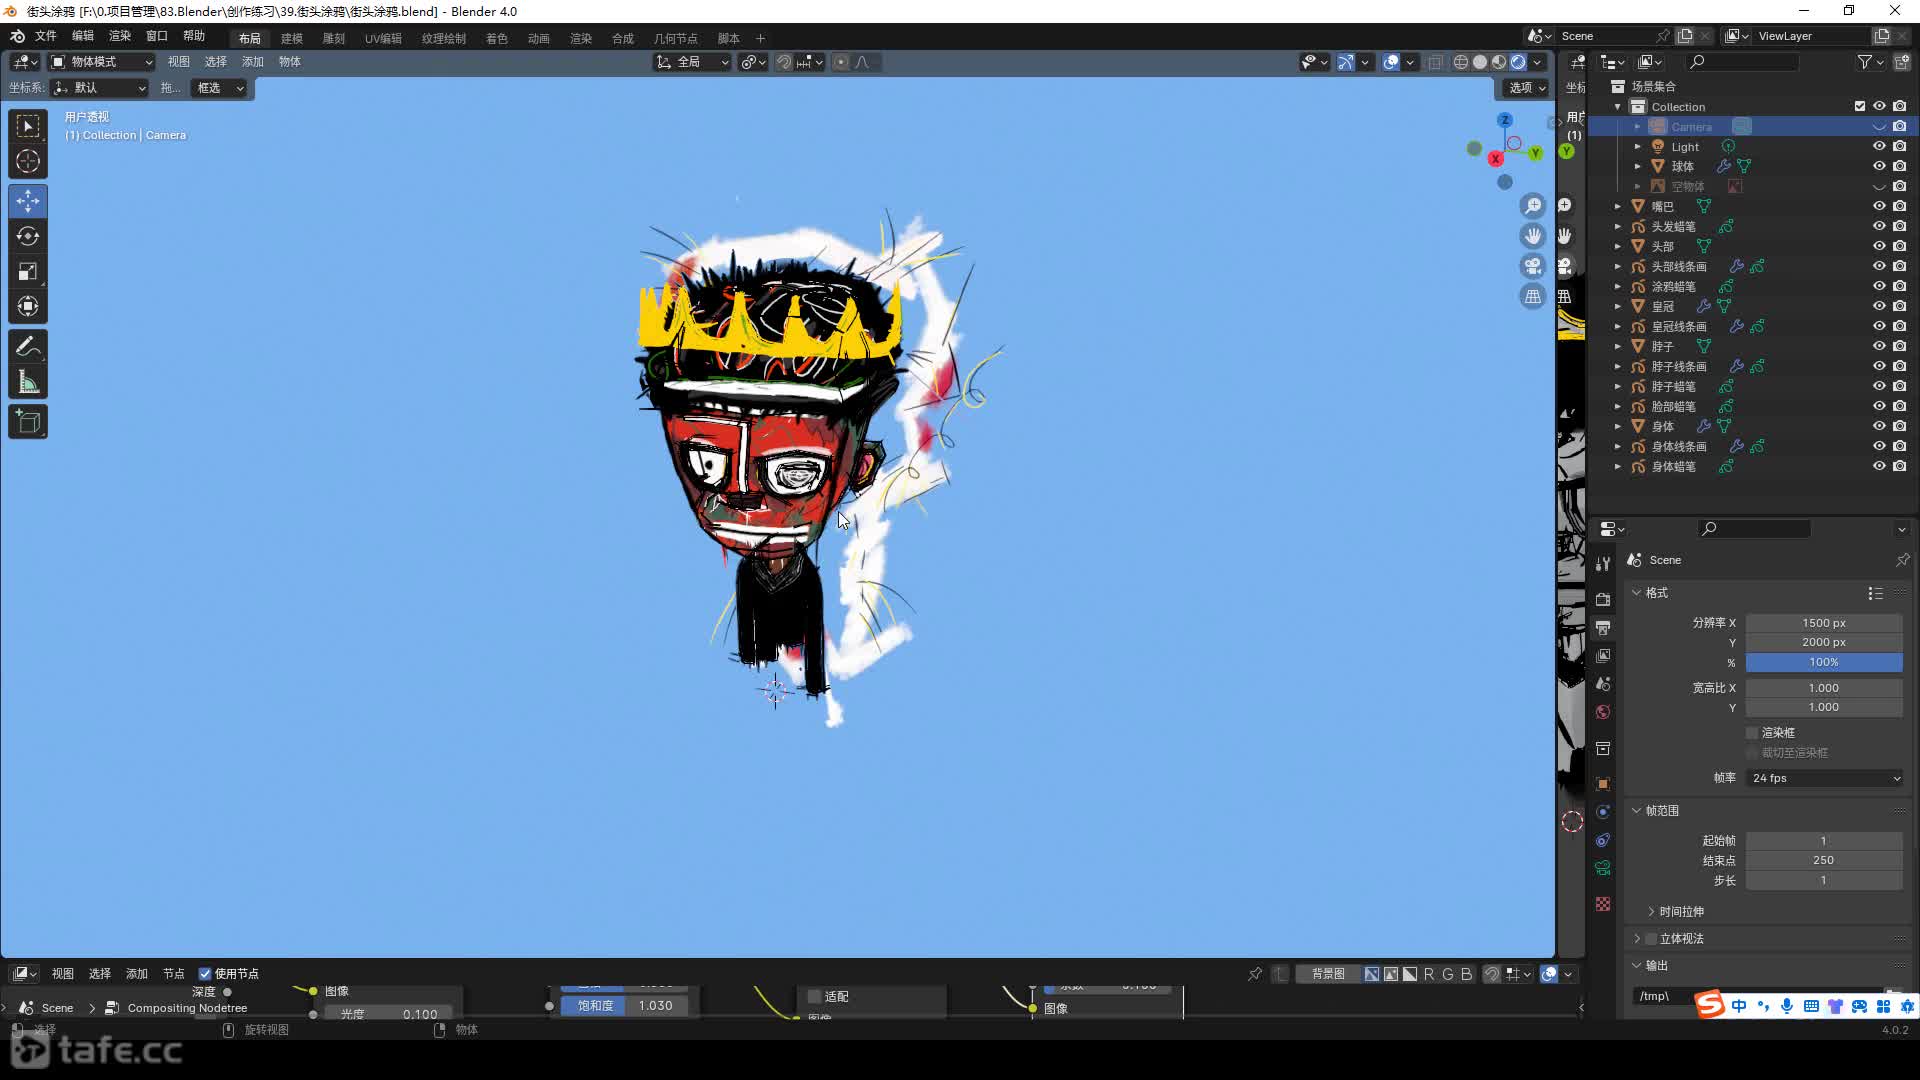The image size is (1920, 1080).
Task: Open the Tool properties tab
Action: point(1603,564)
